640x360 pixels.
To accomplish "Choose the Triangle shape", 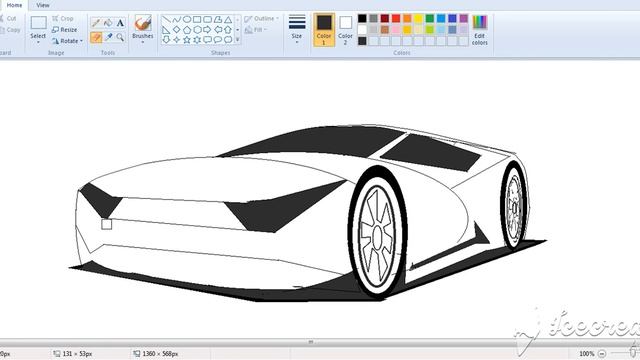I will (228, 19).
